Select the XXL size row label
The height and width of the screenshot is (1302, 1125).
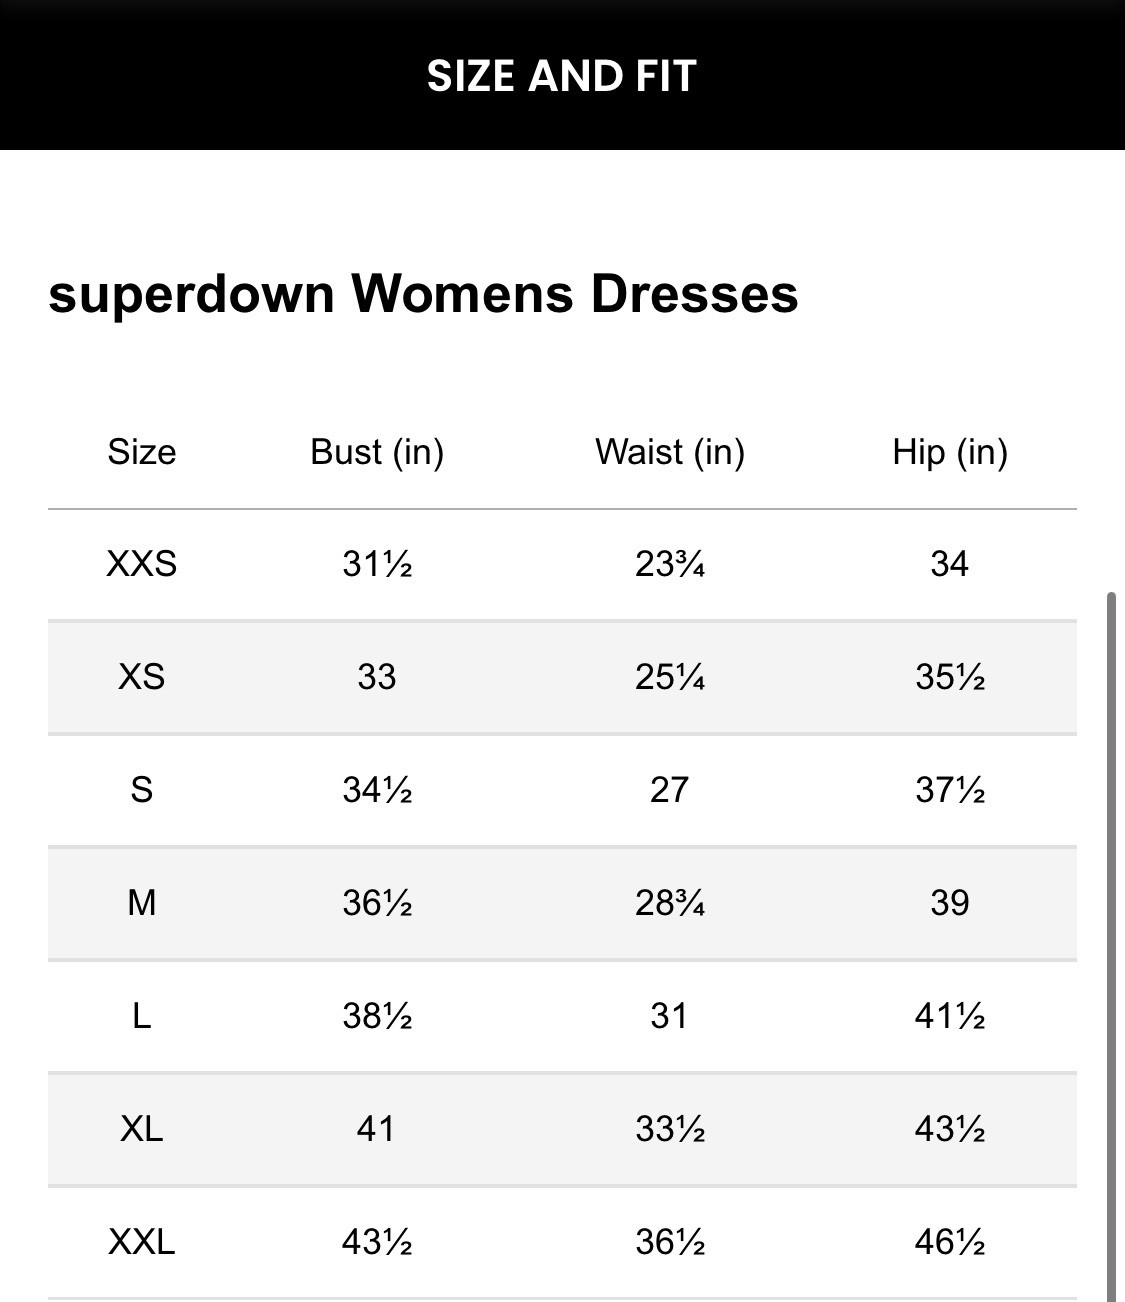pyautogui.click(x=142, y=1242)
